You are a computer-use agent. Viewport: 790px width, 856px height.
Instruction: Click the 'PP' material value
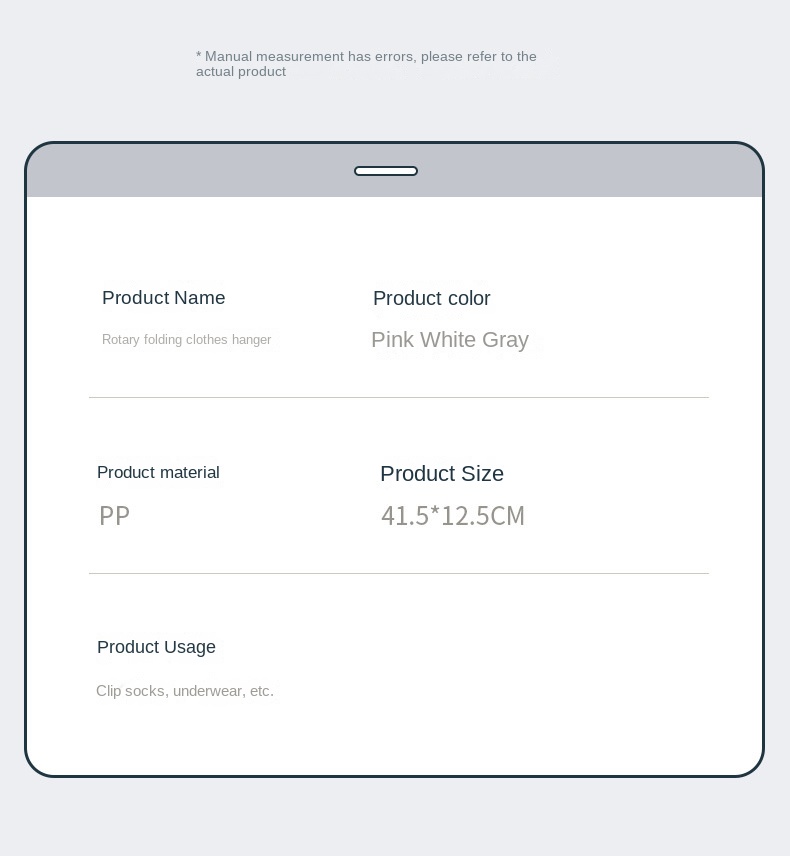pyautogui.click(x=114, y=516)
